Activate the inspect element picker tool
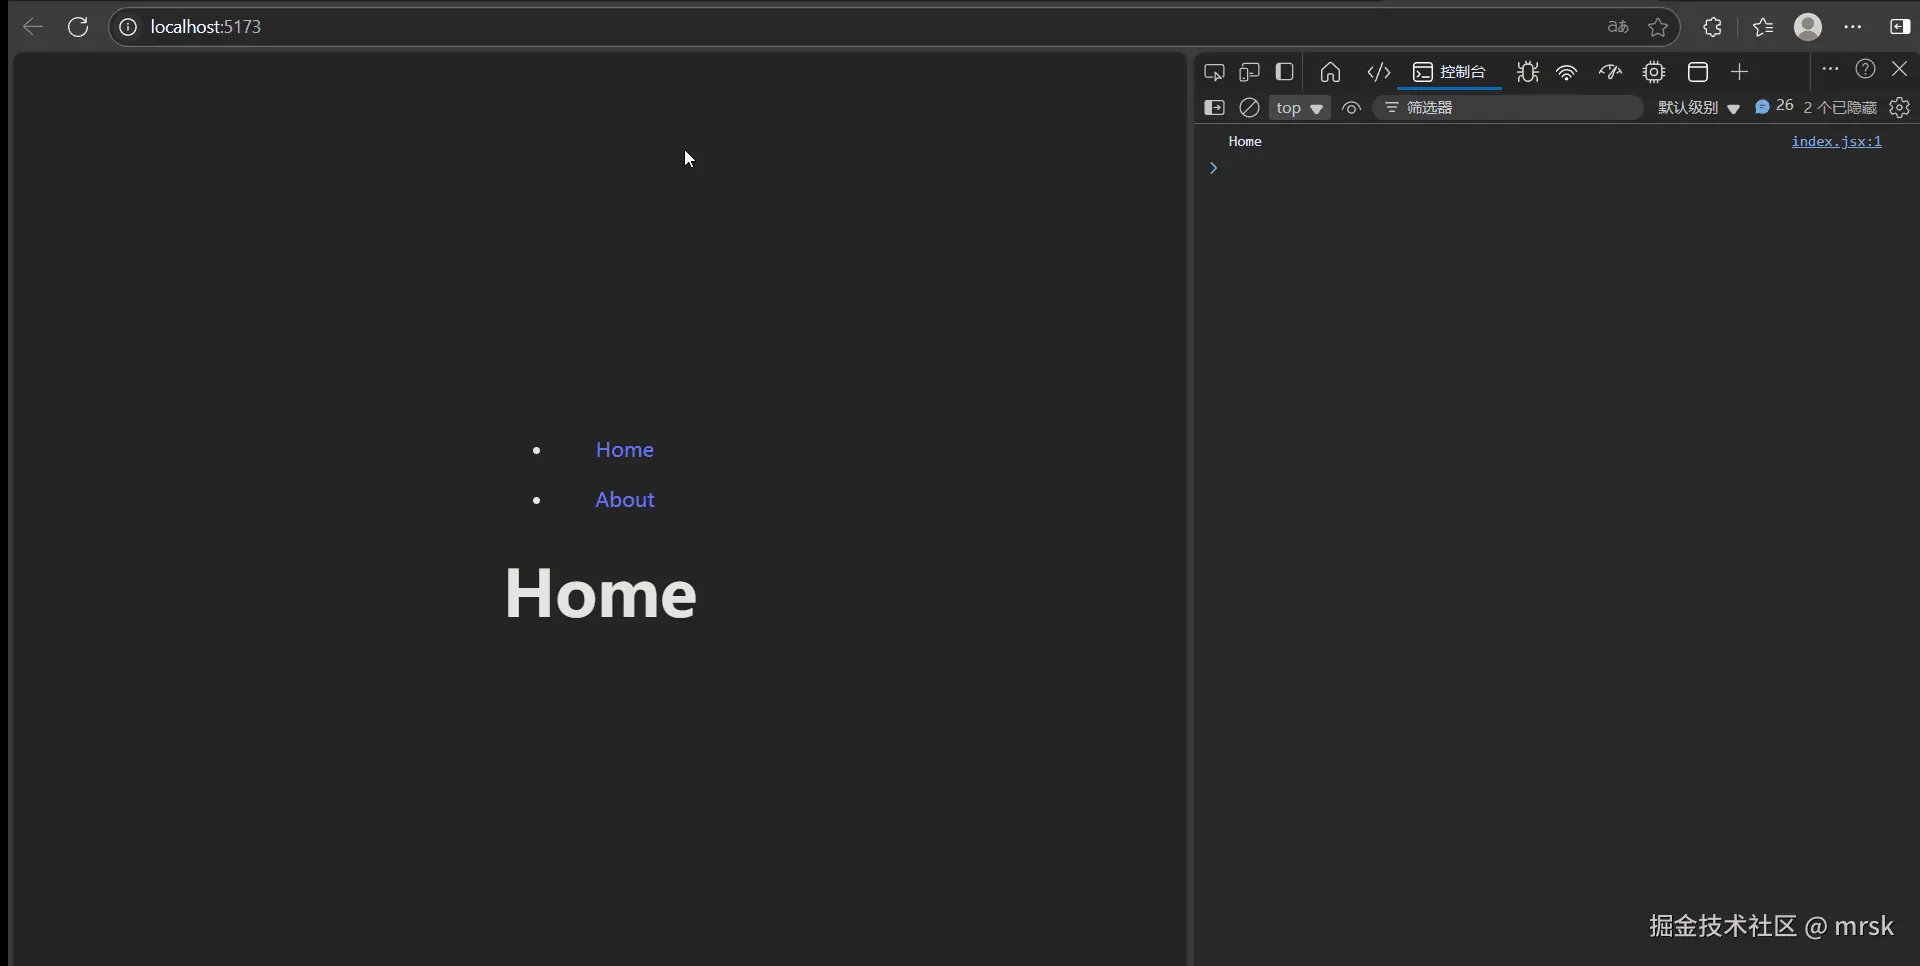Screen dimensions: 1920x966 coord(1214,72)
